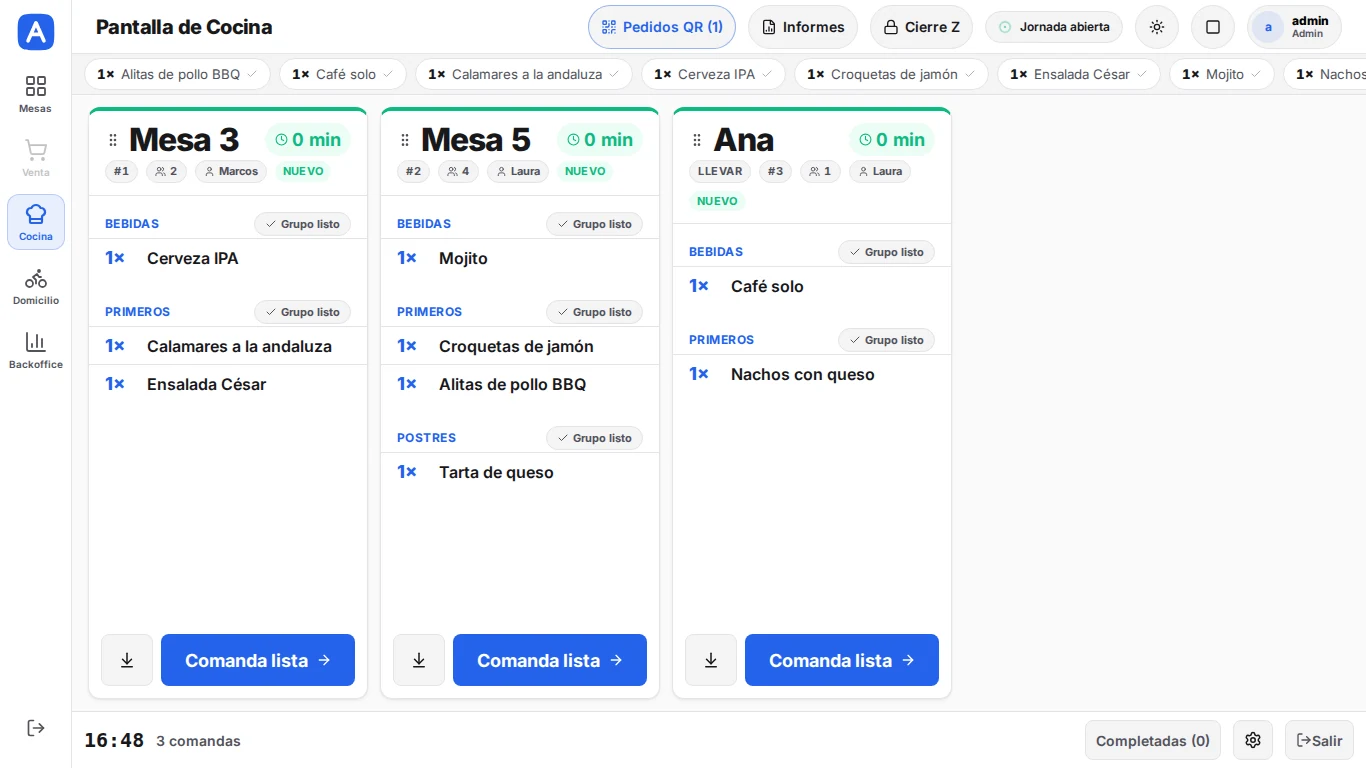Viewport: 1366px width, 768px height.
Task: Download Ana's order ticket
Action: coord(711,660)
